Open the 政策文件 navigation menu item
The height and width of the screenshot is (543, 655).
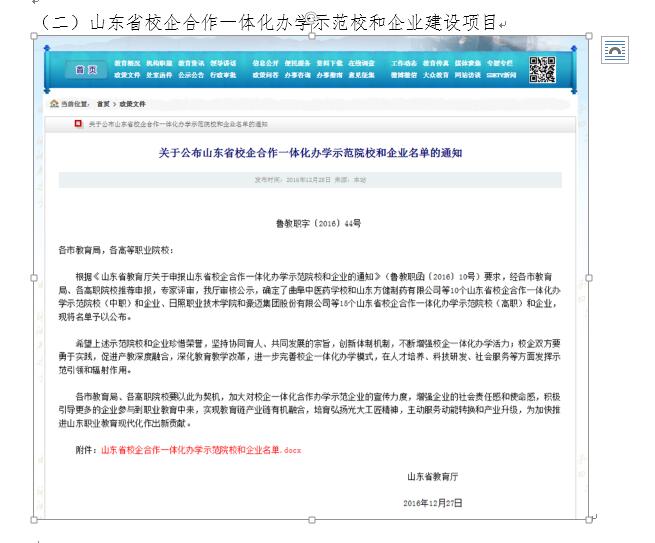[127, 76]
